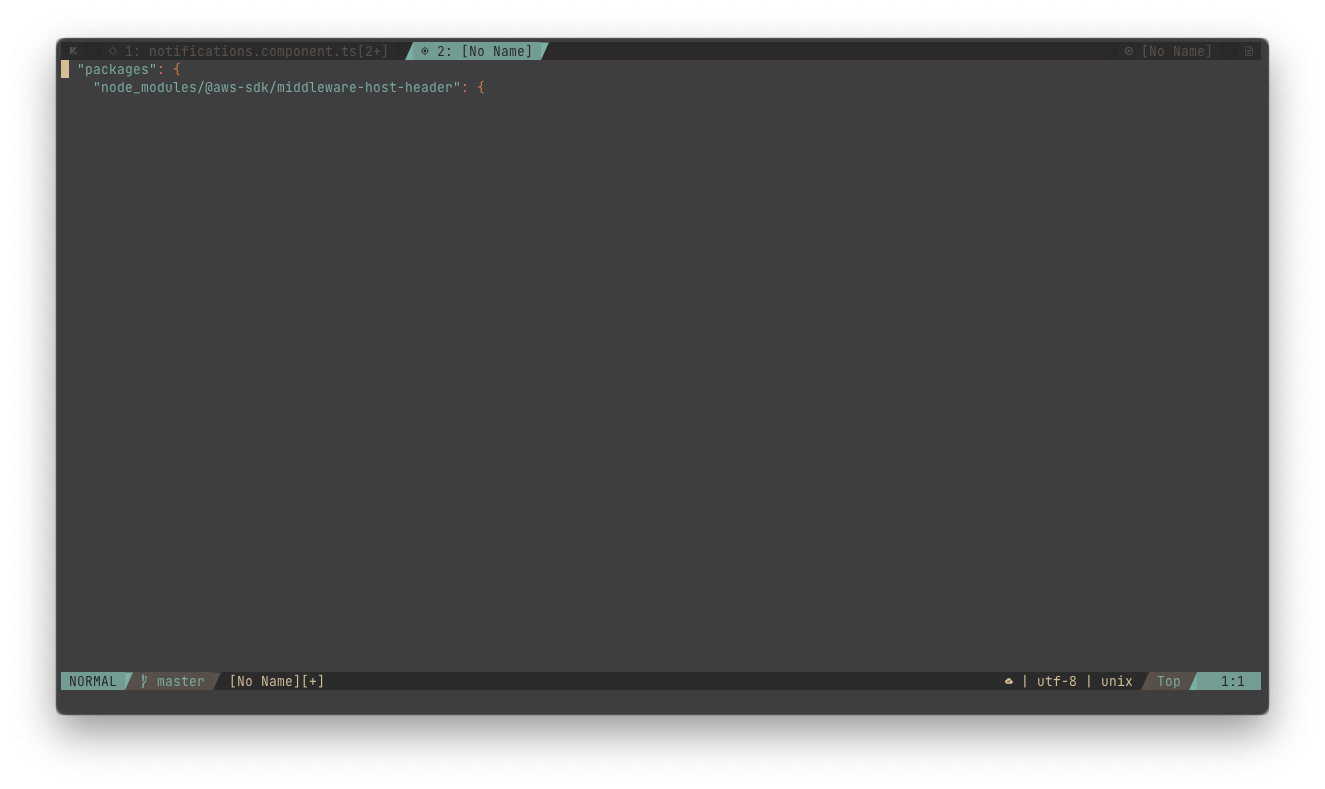Switch to the notifications.component.ts tab
Image resolution: width=1325 pixels, height=789 pixels.
(x=248, y=51)
